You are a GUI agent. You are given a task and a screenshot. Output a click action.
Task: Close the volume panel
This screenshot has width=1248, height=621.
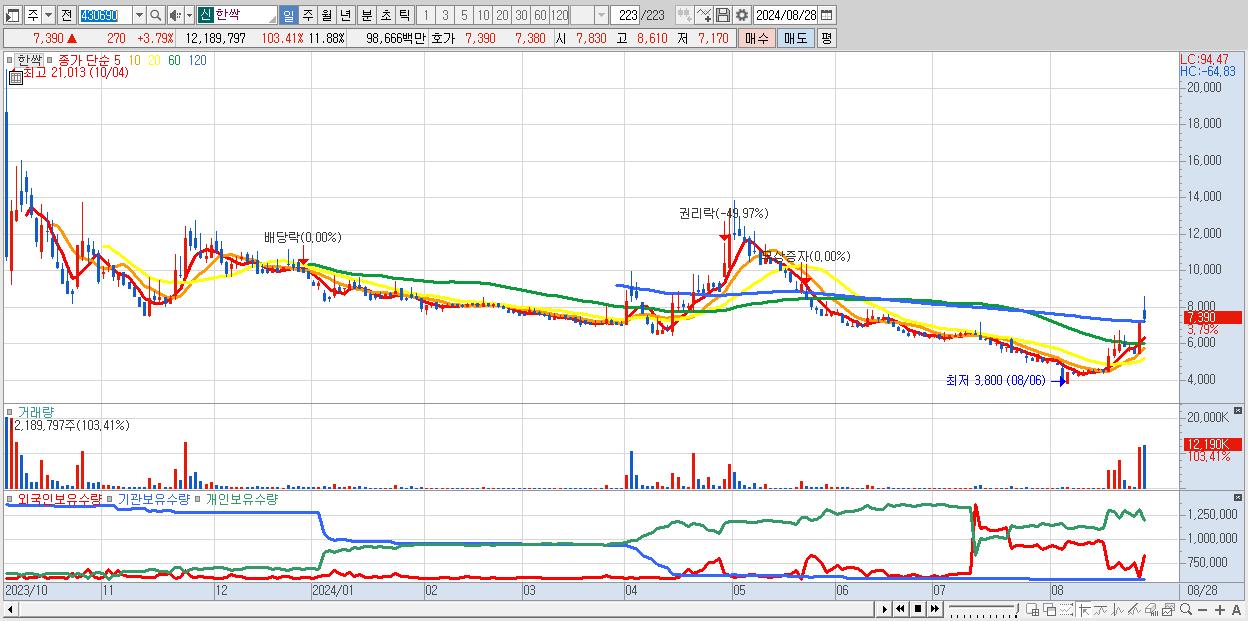coord(1240,411)
